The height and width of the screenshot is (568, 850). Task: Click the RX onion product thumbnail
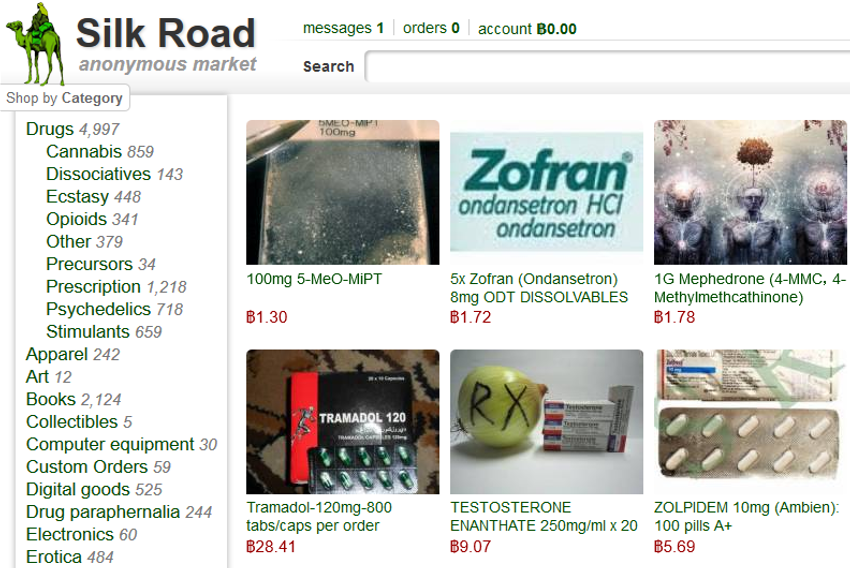coord(546,422)
